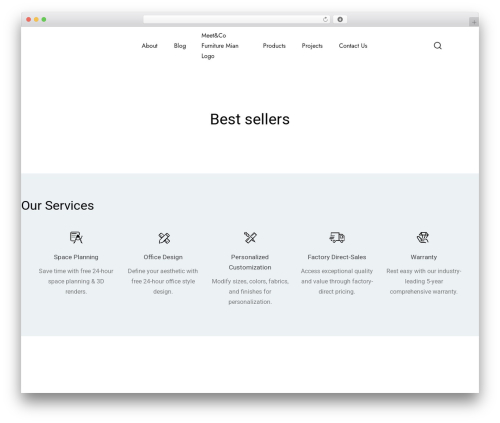Click the browser download indicator button
The image size is (500, 423).
tap(340, 19)
